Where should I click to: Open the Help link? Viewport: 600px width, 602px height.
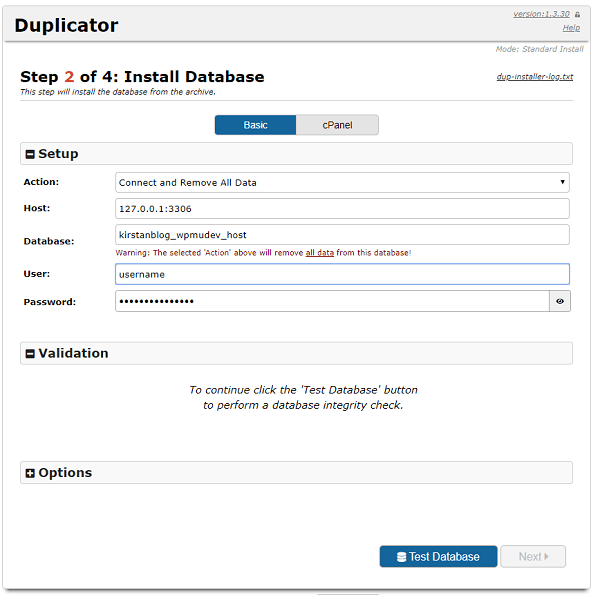point(571,28)
